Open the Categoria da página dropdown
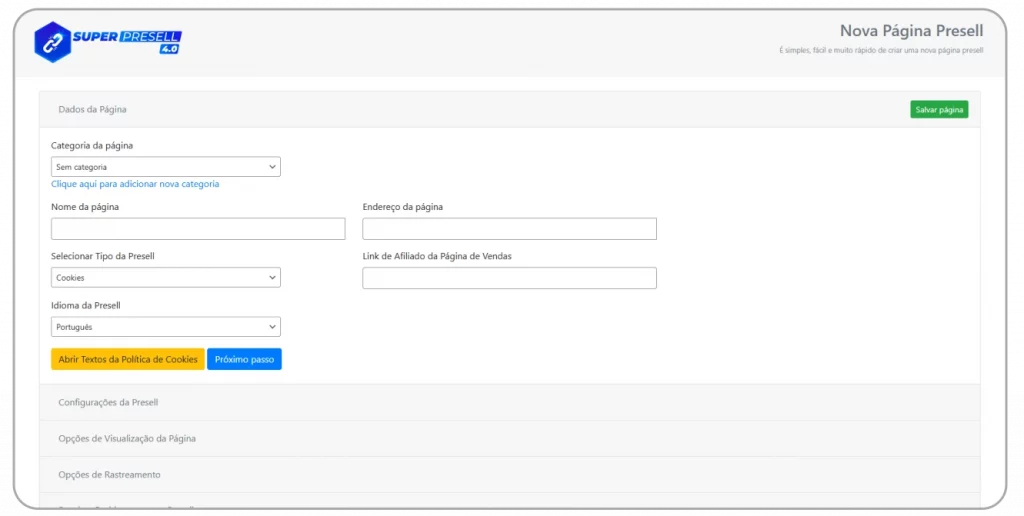1024x516 pixels. 165,167
